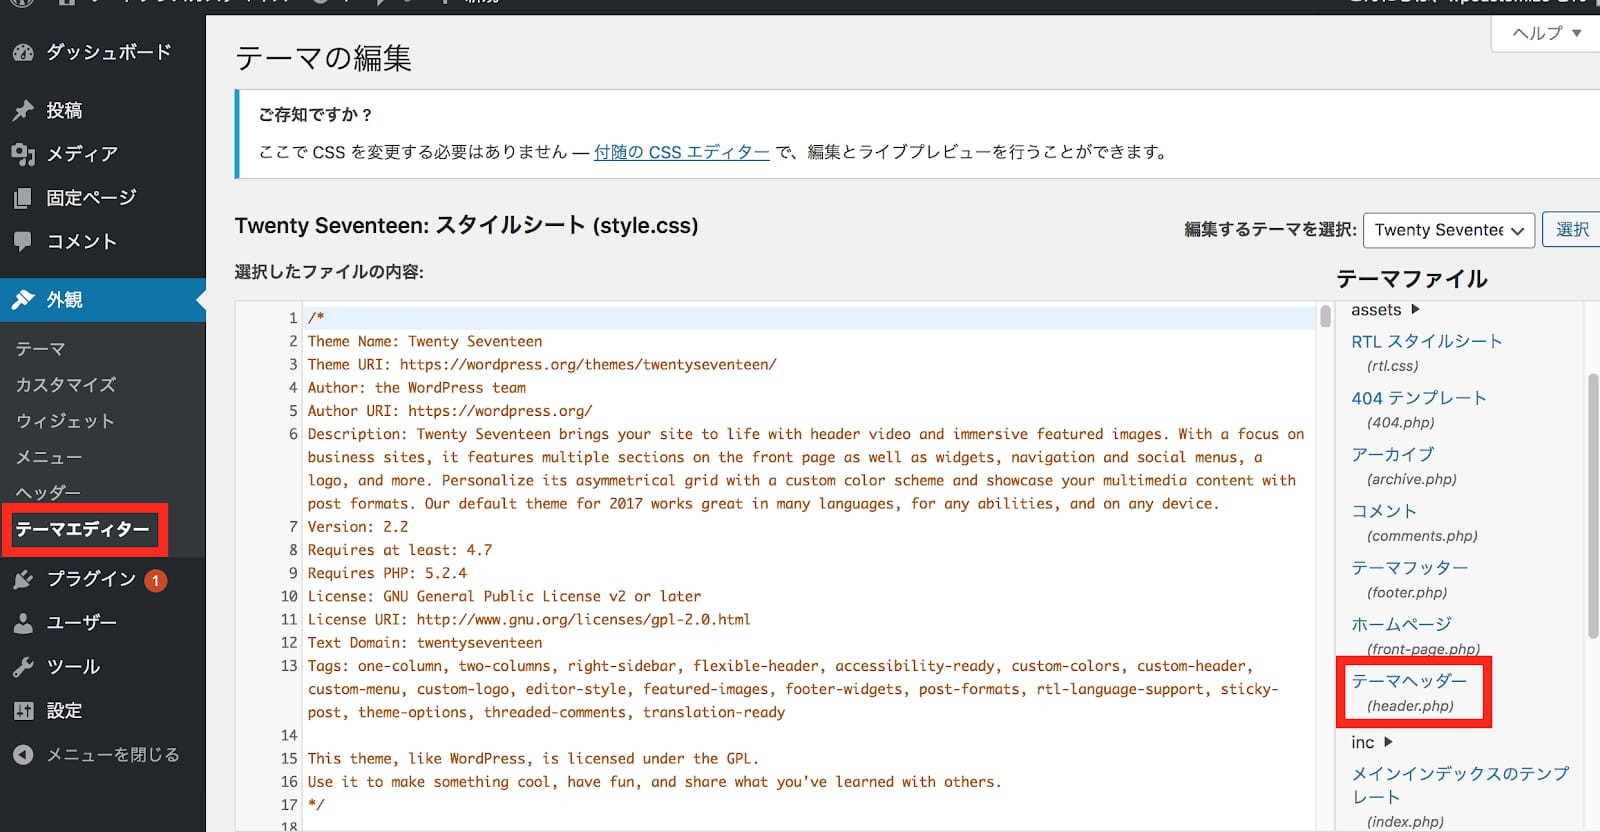Open RTL スタイルシート file link

coord(1427,342)
